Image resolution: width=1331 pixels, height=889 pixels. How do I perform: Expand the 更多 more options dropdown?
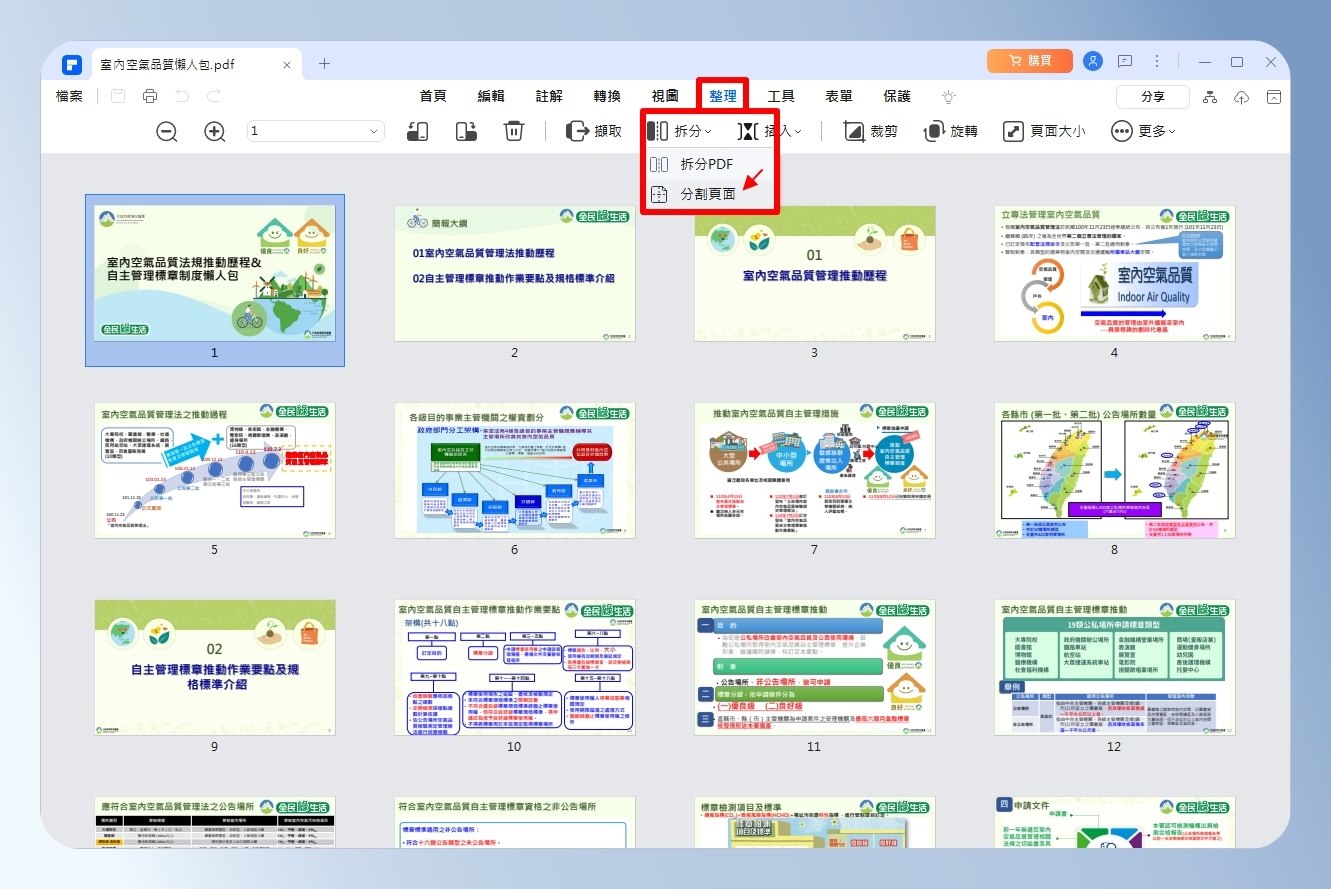pos(1144,131)
